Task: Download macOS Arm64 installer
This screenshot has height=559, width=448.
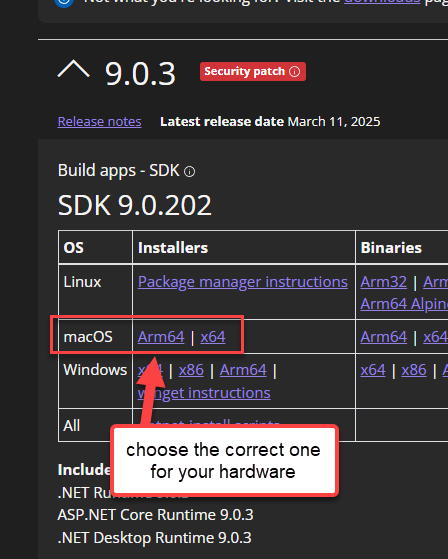Action: pos(161,337)
